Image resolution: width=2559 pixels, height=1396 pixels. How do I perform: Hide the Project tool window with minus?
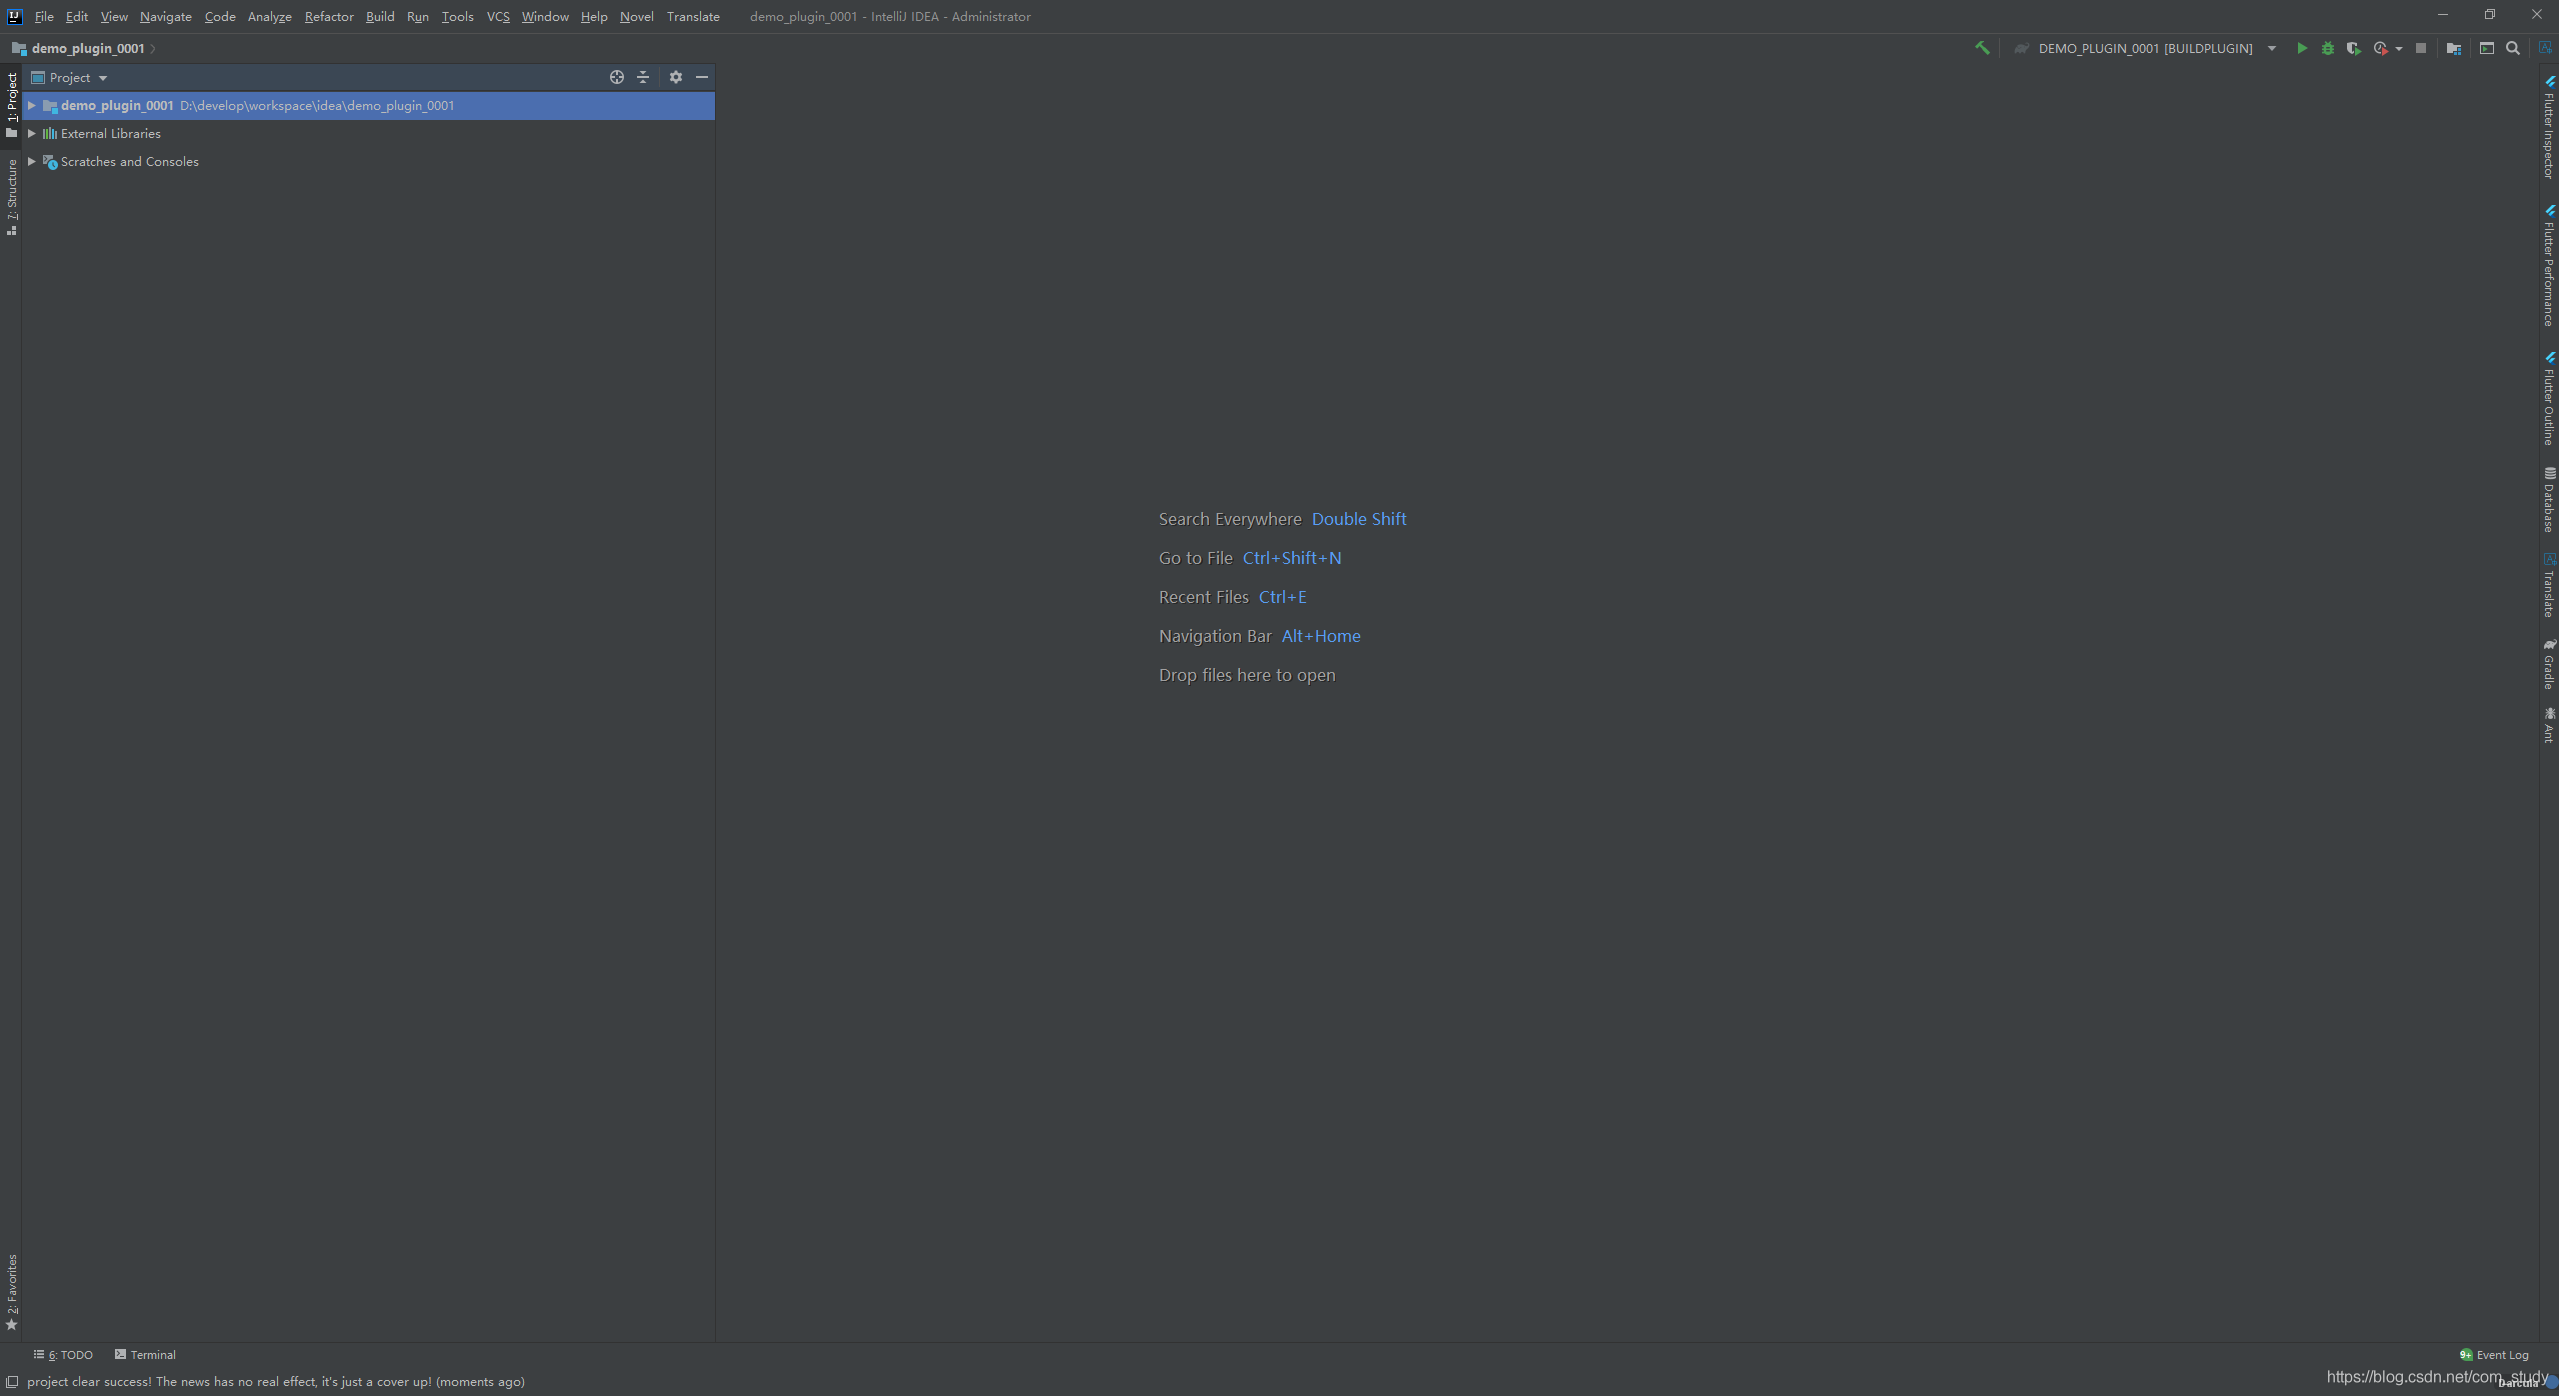point(702,77)
